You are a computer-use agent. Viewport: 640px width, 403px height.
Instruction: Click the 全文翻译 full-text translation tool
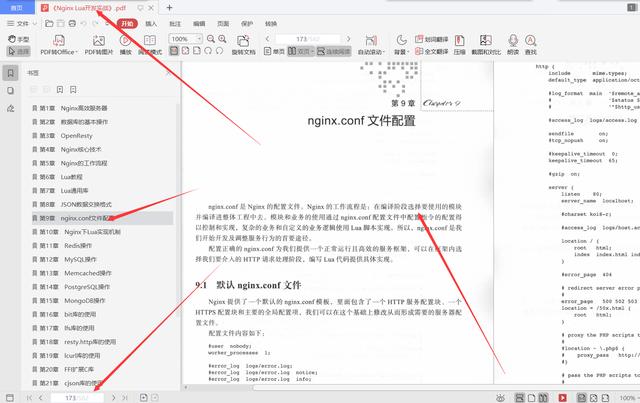[431, 51]
